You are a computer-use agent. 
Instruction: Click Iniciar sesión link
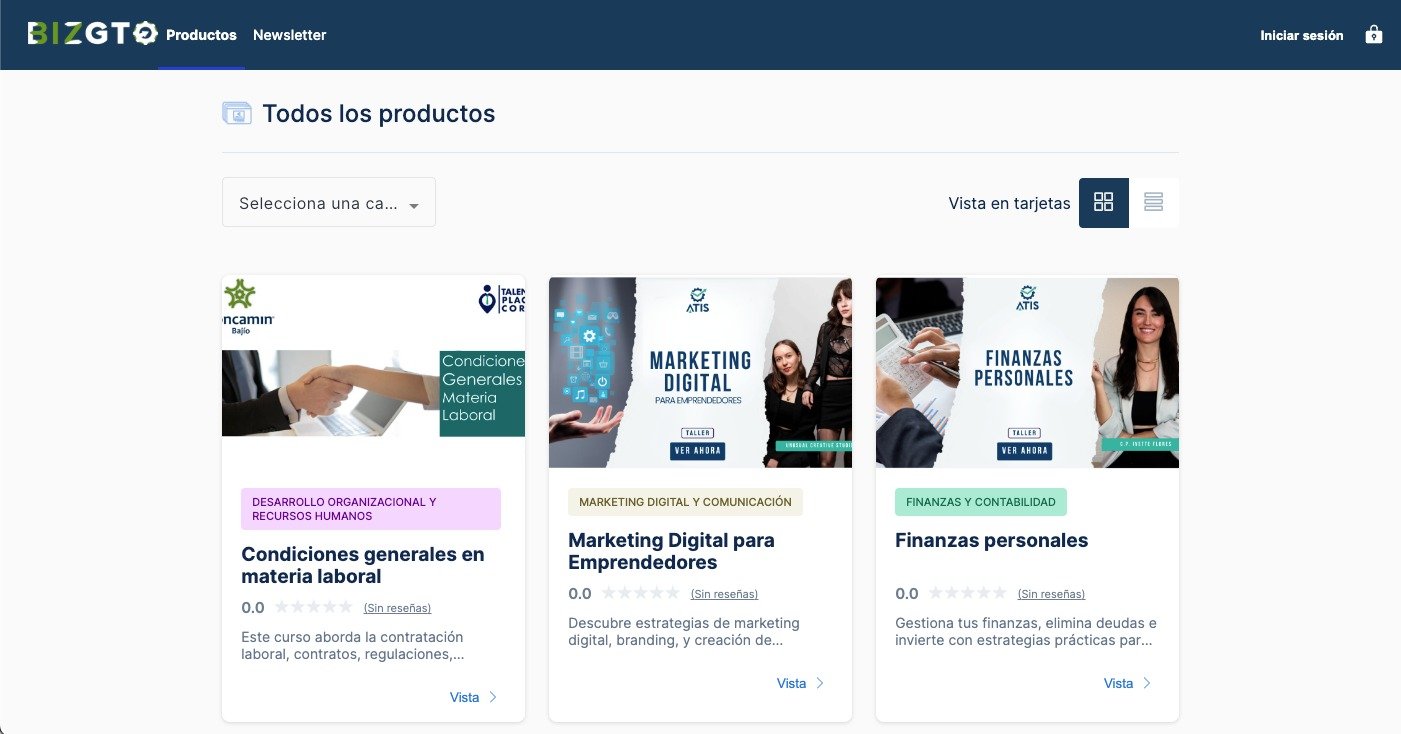click(x=1302, y=35)
